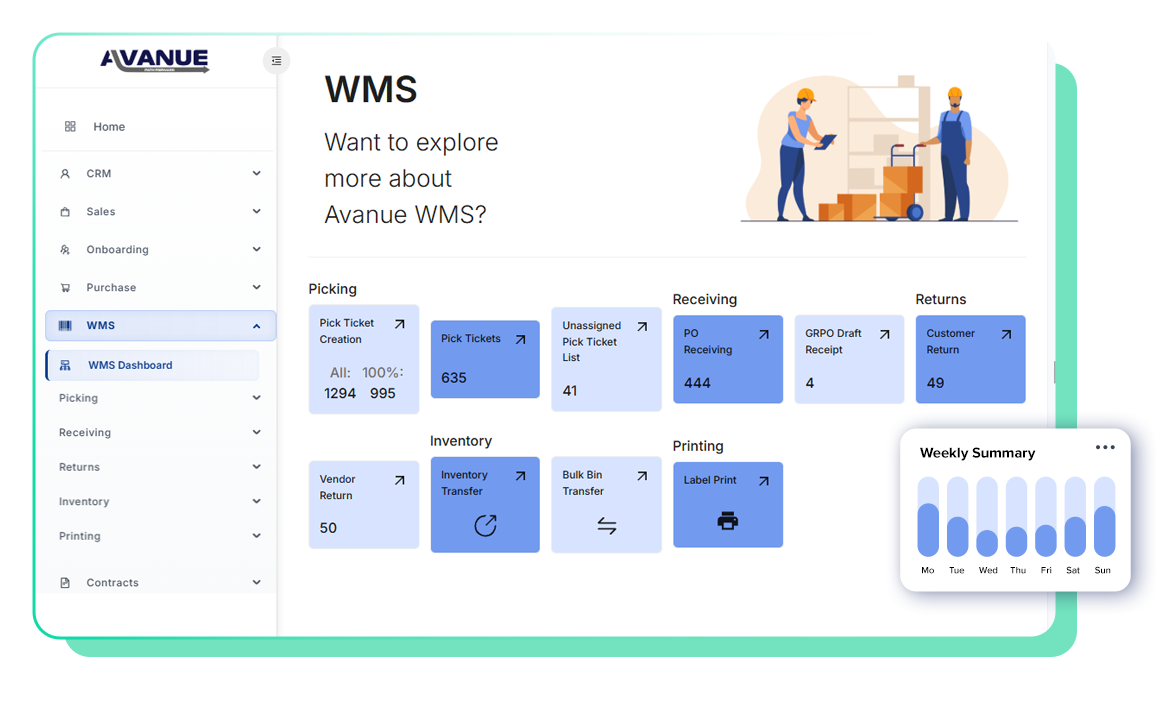Open the CRM menu item

coord(160,174)
